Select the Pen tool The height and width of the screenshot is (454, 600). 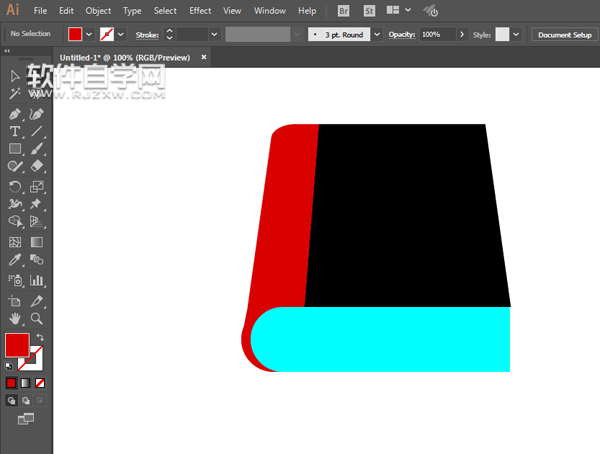pos(15,115)
